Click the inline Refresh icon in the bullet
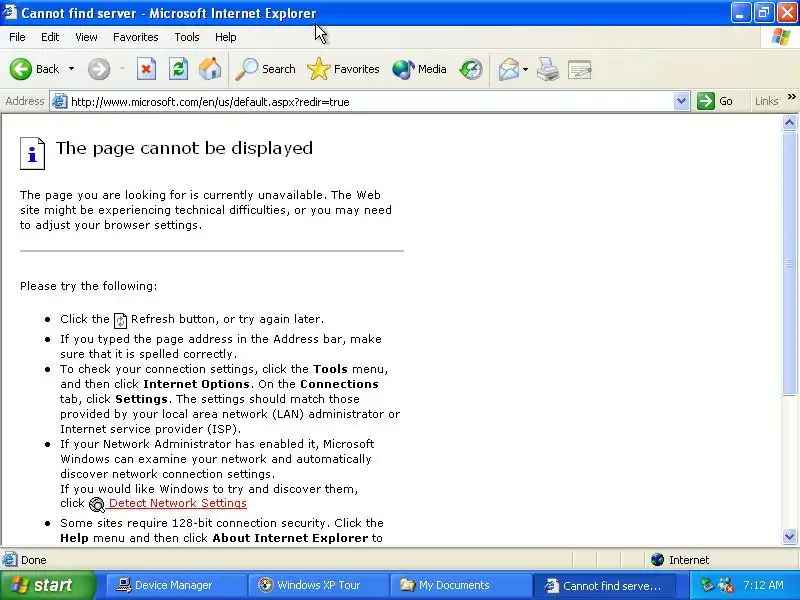 coord(120,320)
